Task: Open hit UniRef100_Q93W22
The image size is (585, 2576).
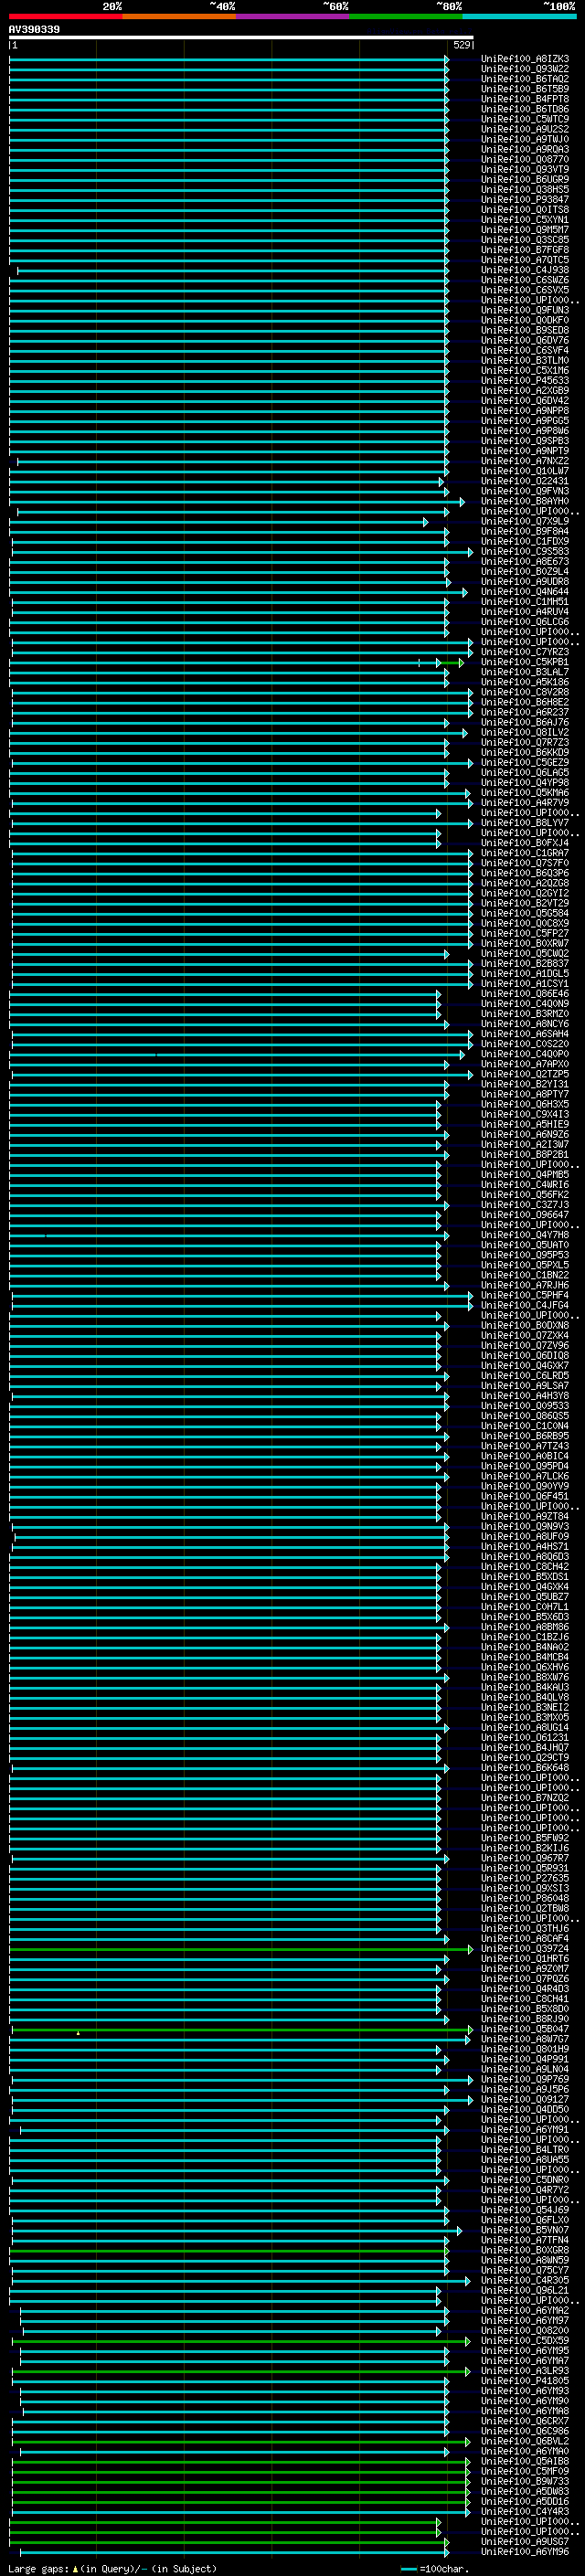Action: click(x=525, y=69)
